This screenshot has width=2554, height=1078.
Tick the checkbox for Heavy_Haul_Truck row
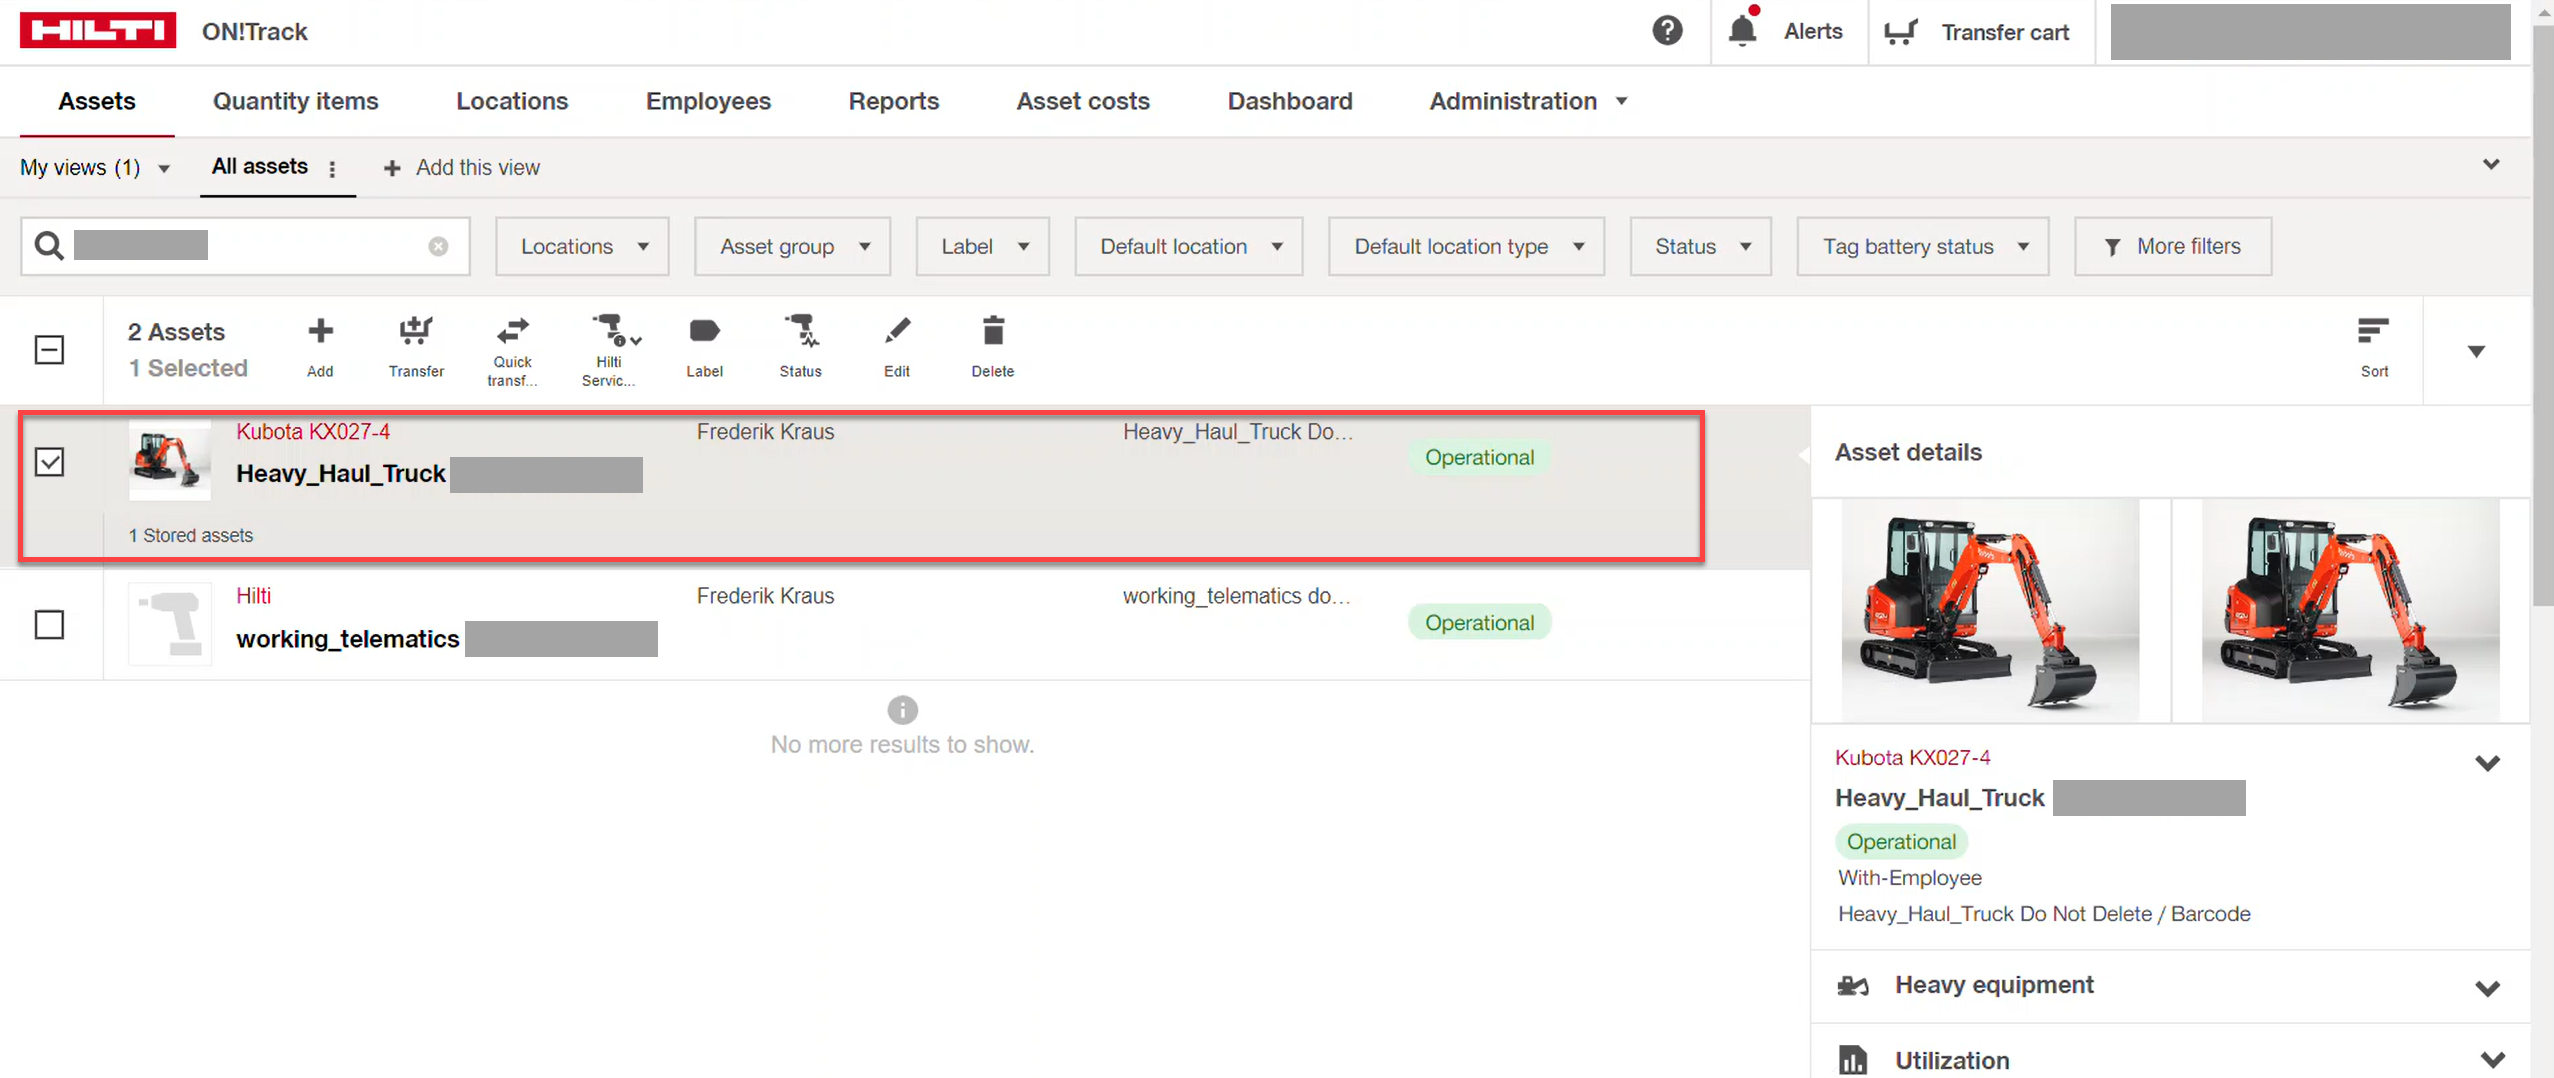[x=49, y=461]
